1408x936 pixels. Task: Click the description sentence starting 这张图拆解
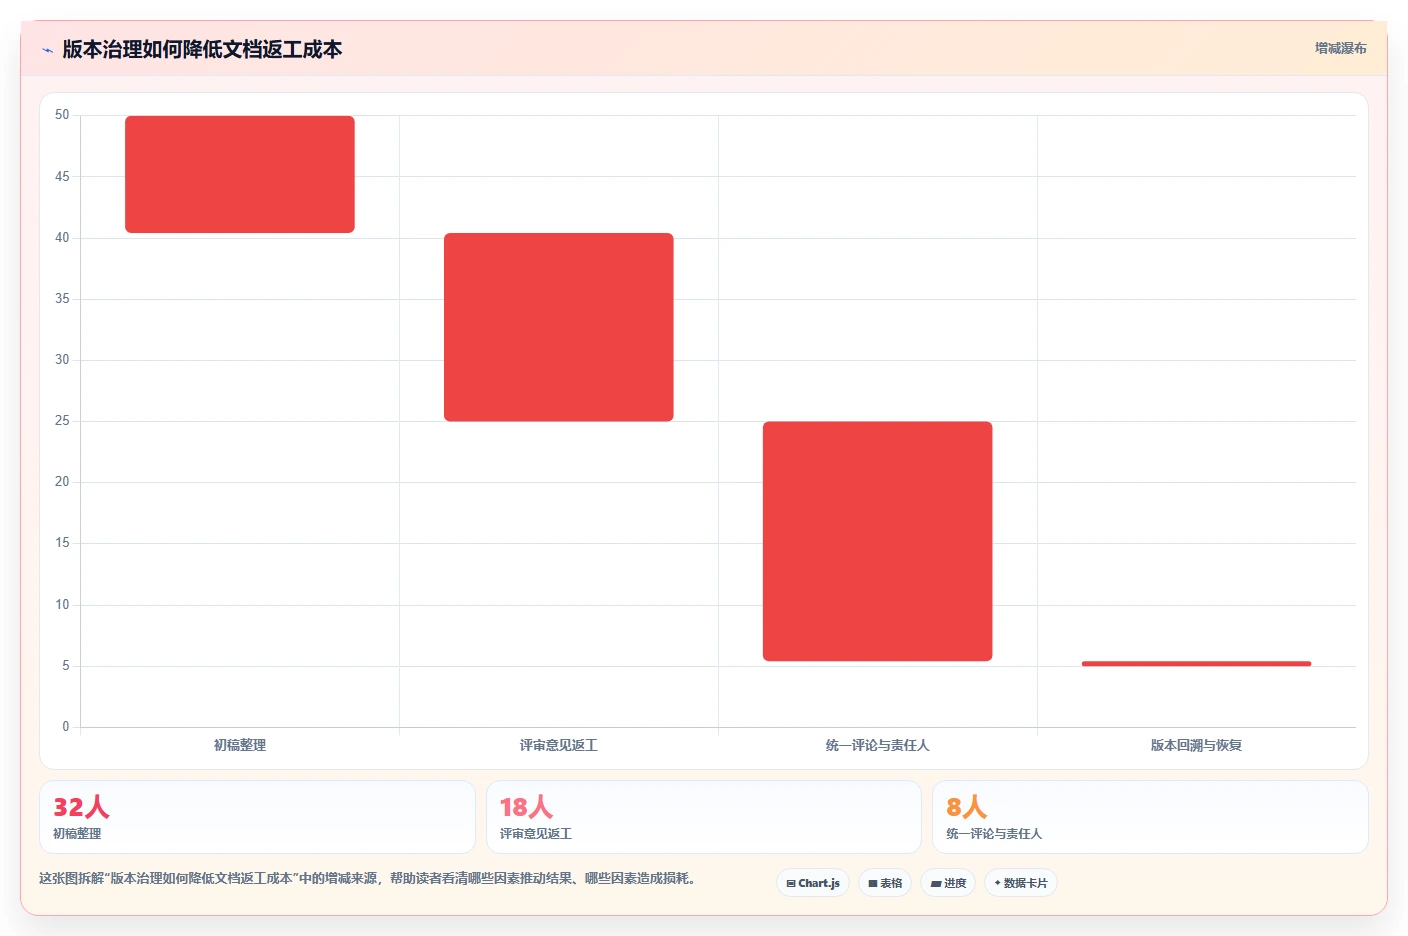click(x=367, y=878)
